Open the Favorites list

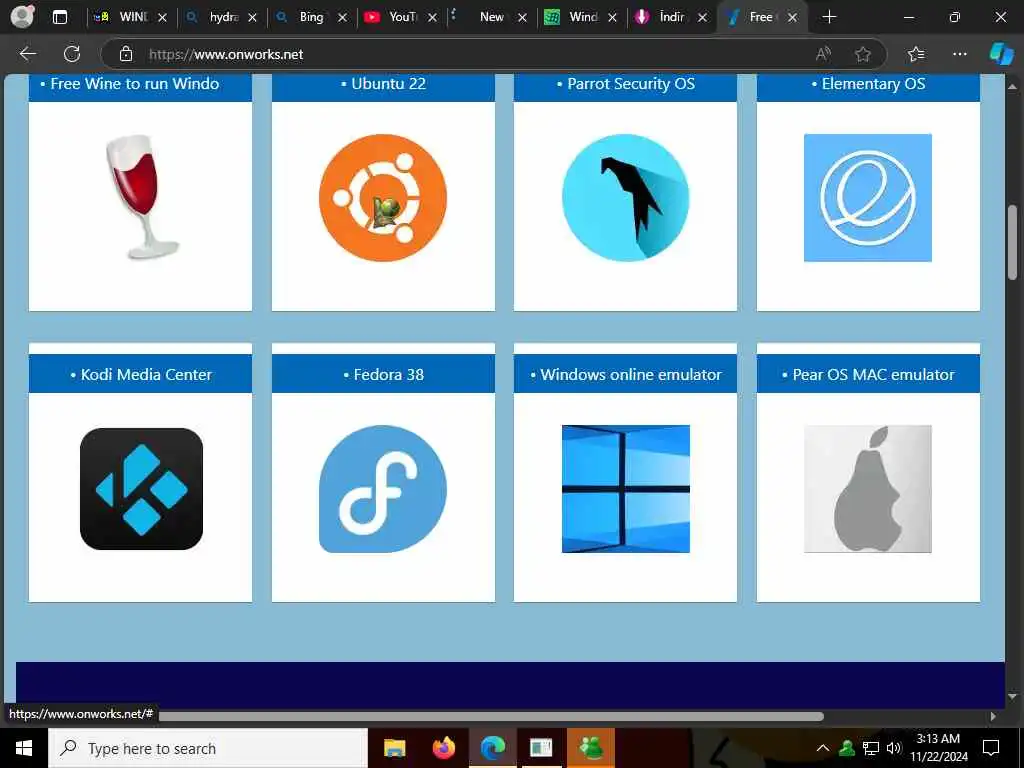(916, 54)
